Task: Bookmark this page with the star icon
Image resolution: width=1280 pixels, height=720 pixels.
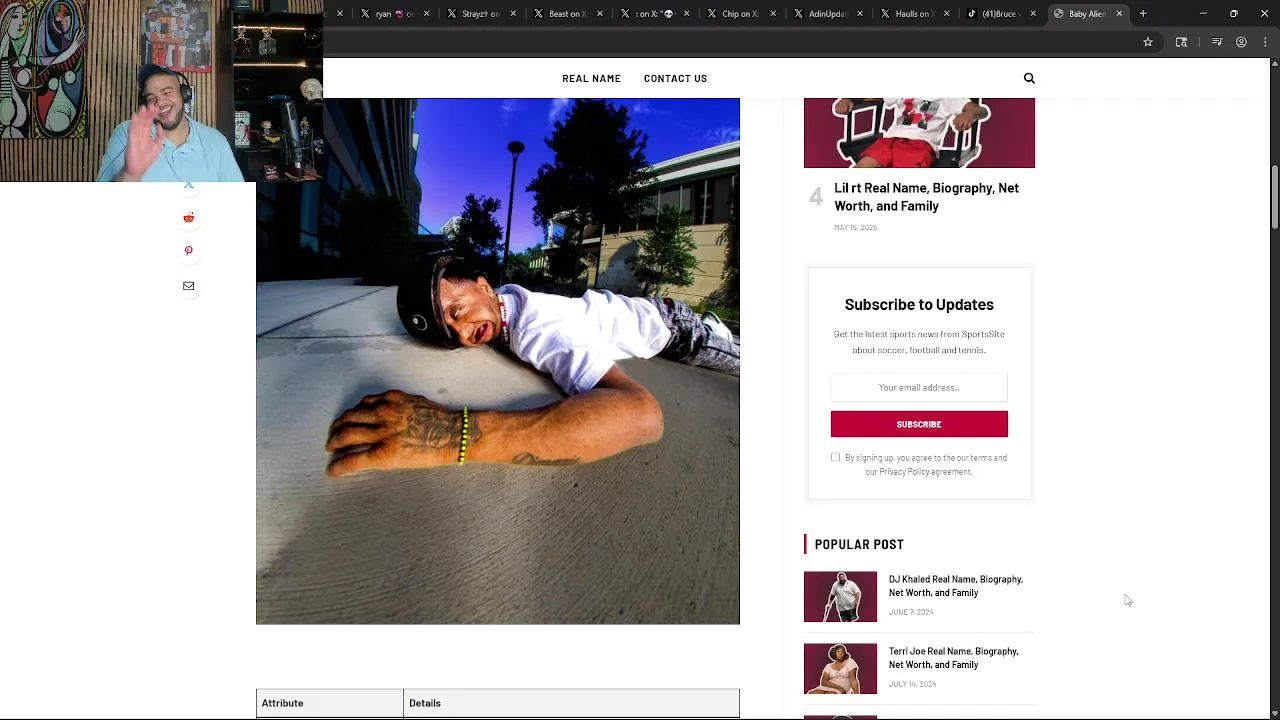Action: (x=1148, y=42)
